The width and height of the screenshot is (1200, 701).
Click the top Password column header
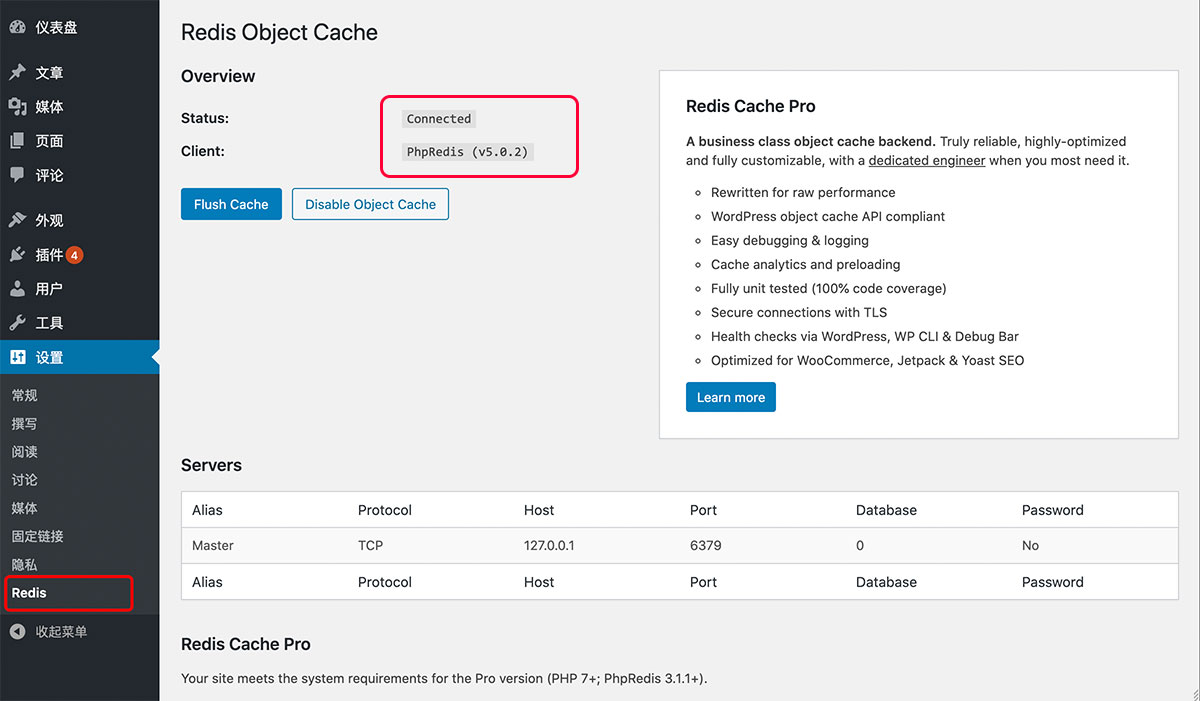pos(1052,510)
